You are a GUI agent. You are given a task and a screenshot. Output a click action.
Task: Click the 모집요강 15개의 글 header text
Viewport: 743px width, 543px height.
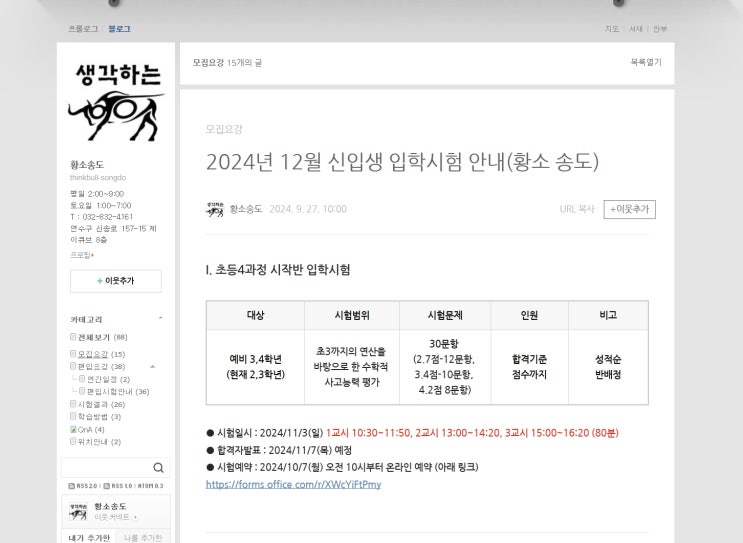tap(227, 63)
